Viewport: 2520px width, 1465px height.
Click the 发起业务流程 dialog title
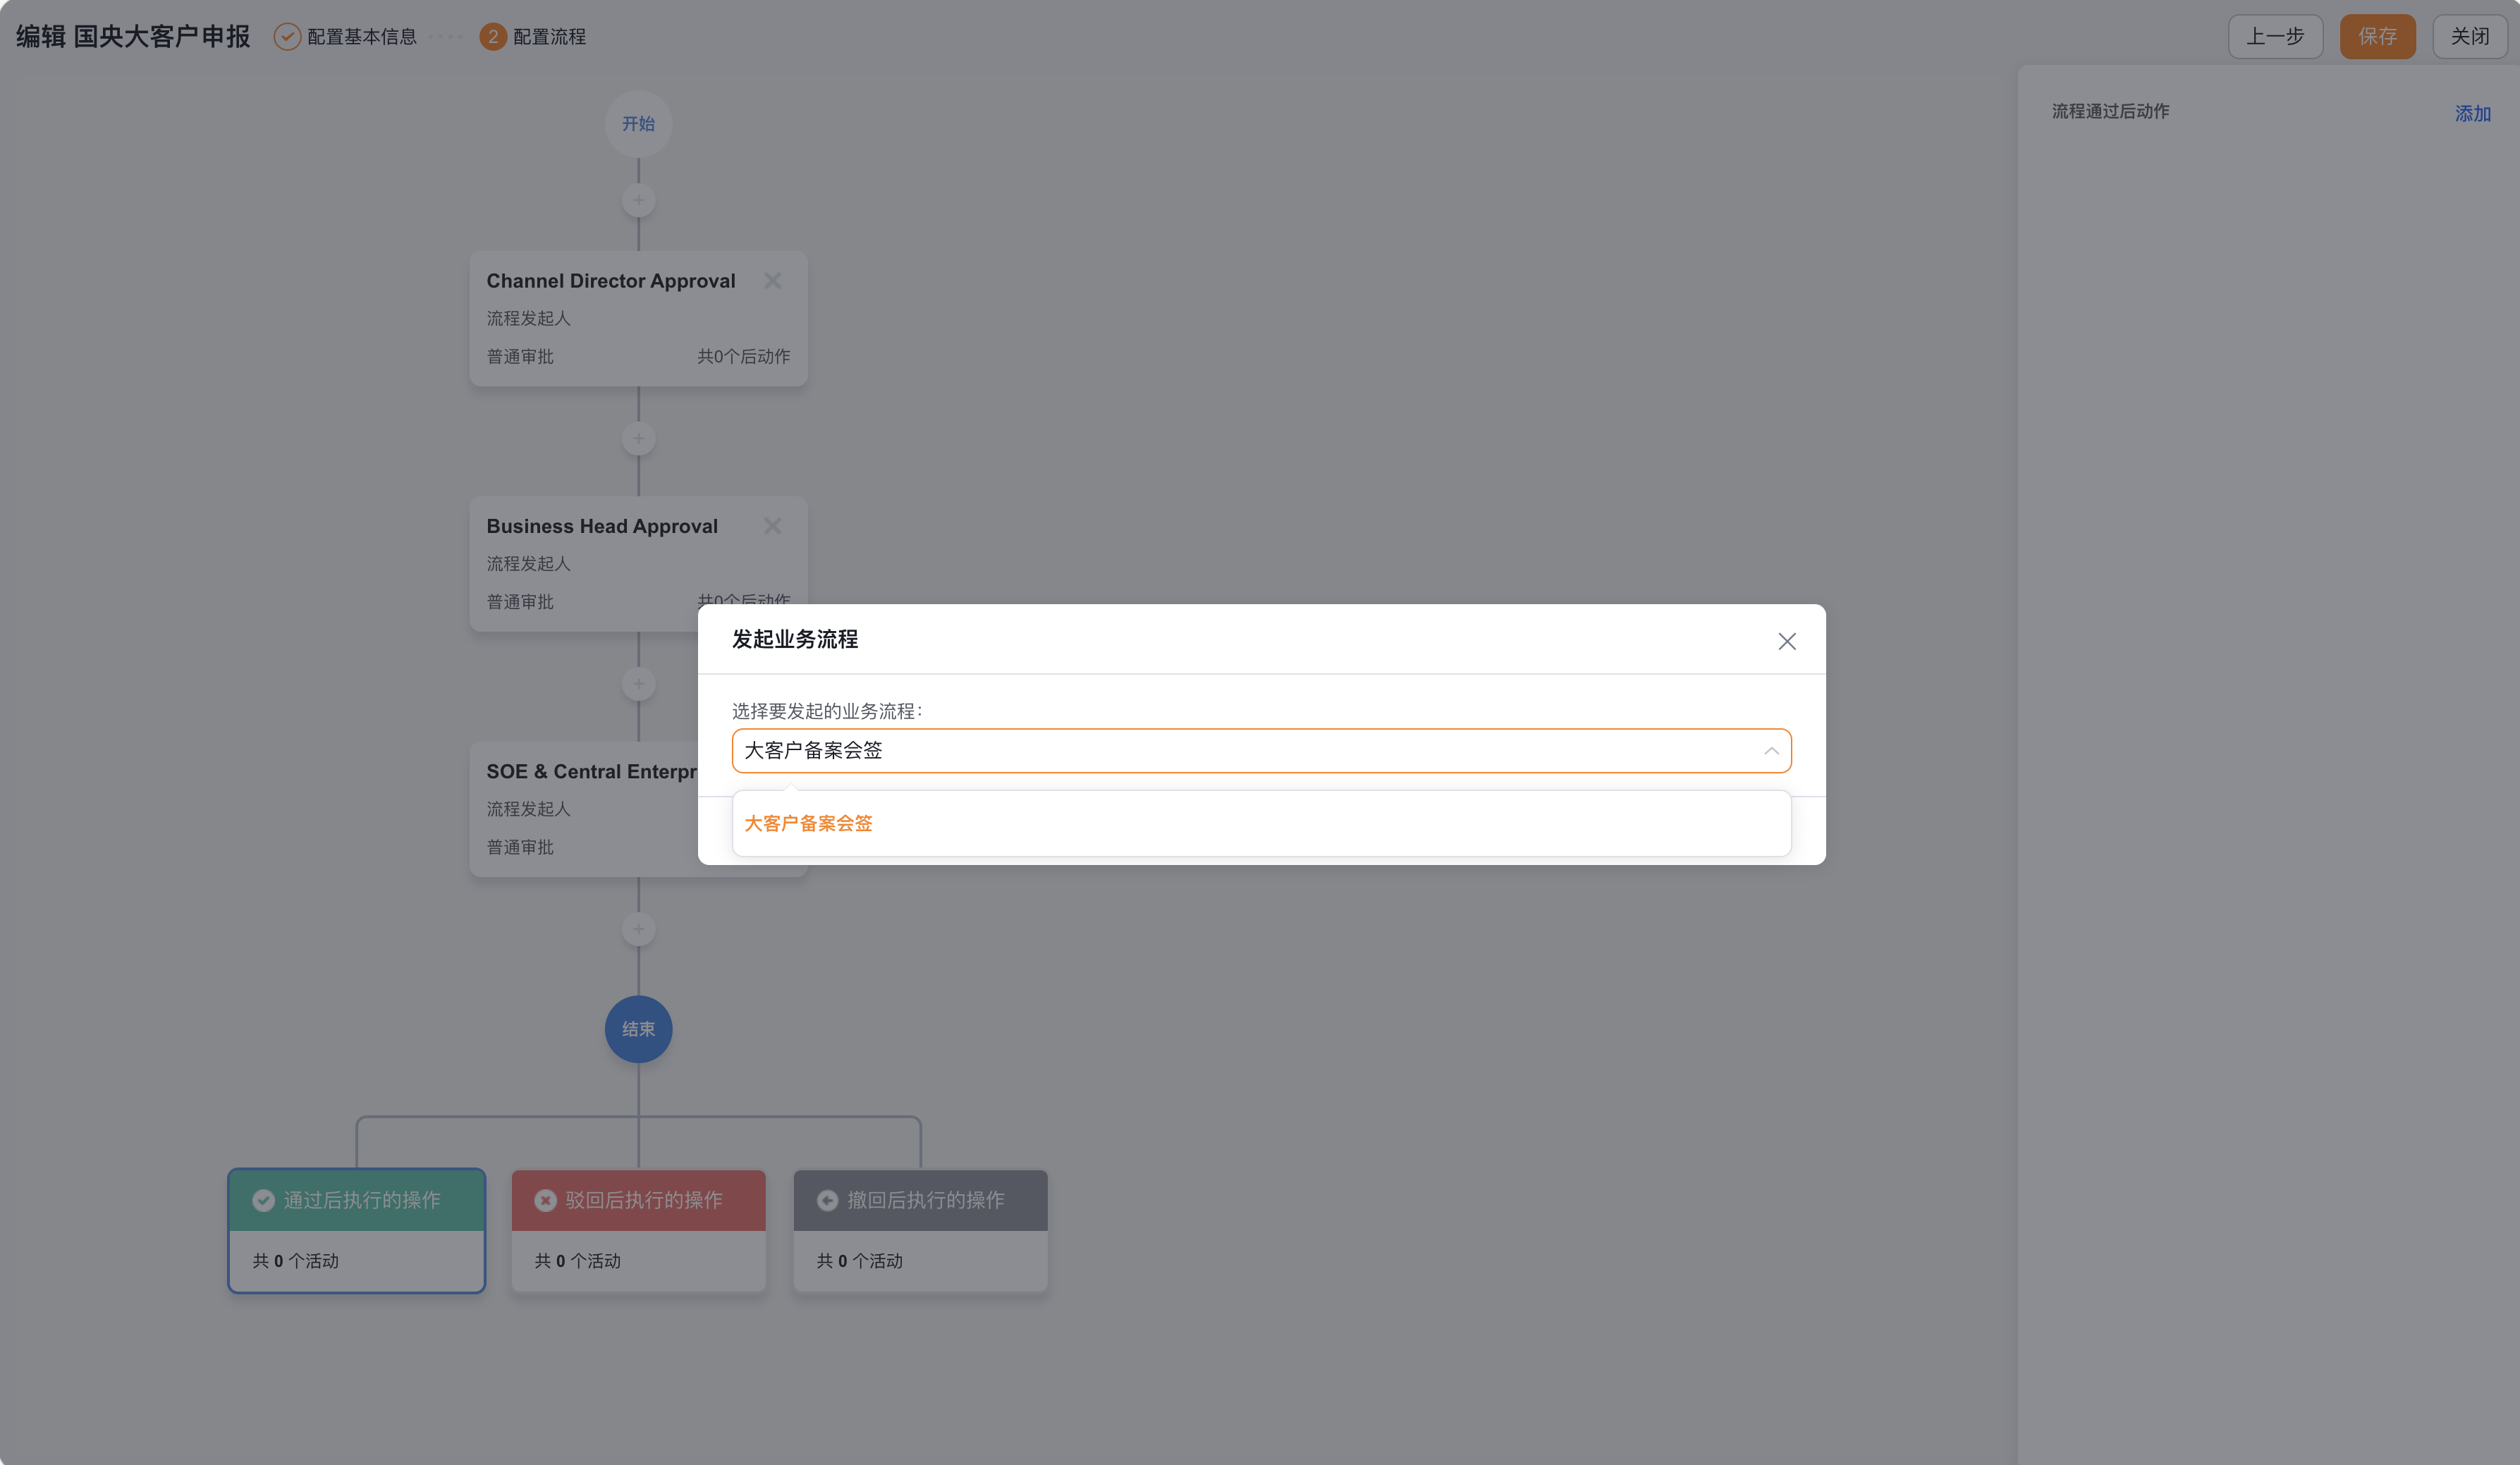(x=794, y=639)
